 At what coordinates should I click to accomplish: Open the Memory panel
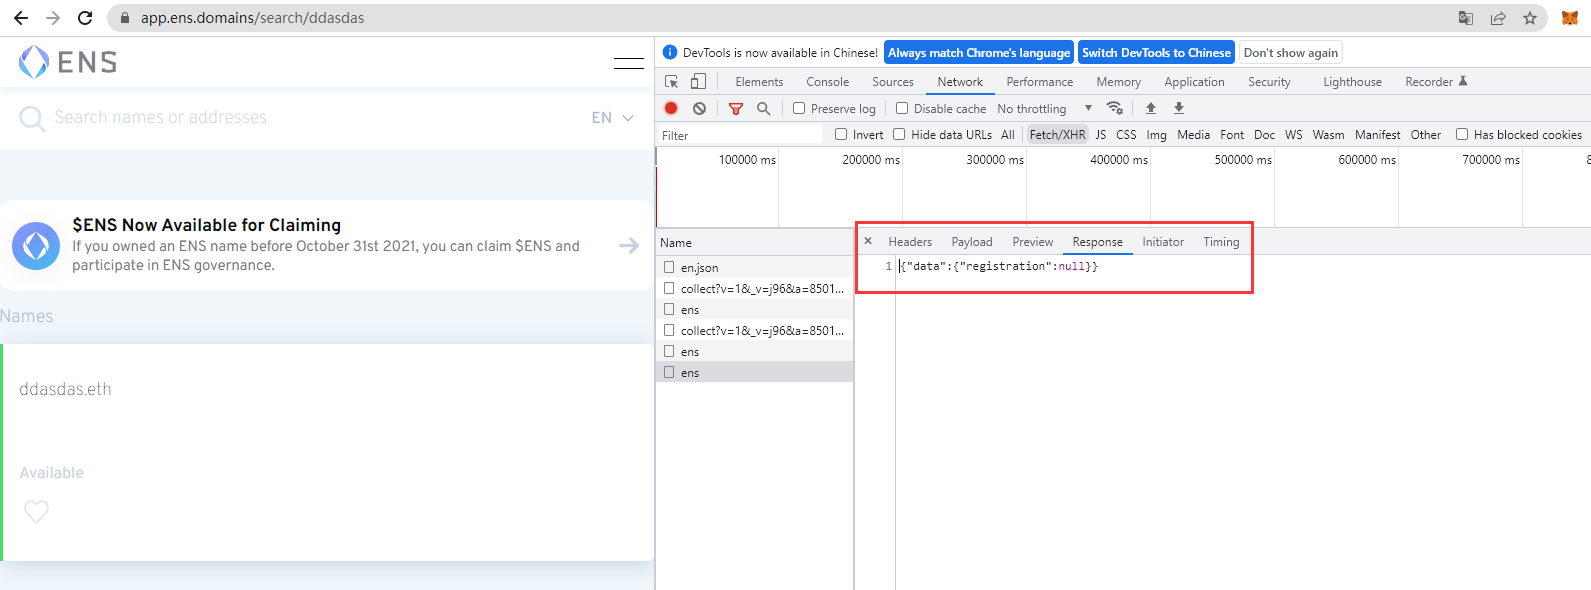1118,82
